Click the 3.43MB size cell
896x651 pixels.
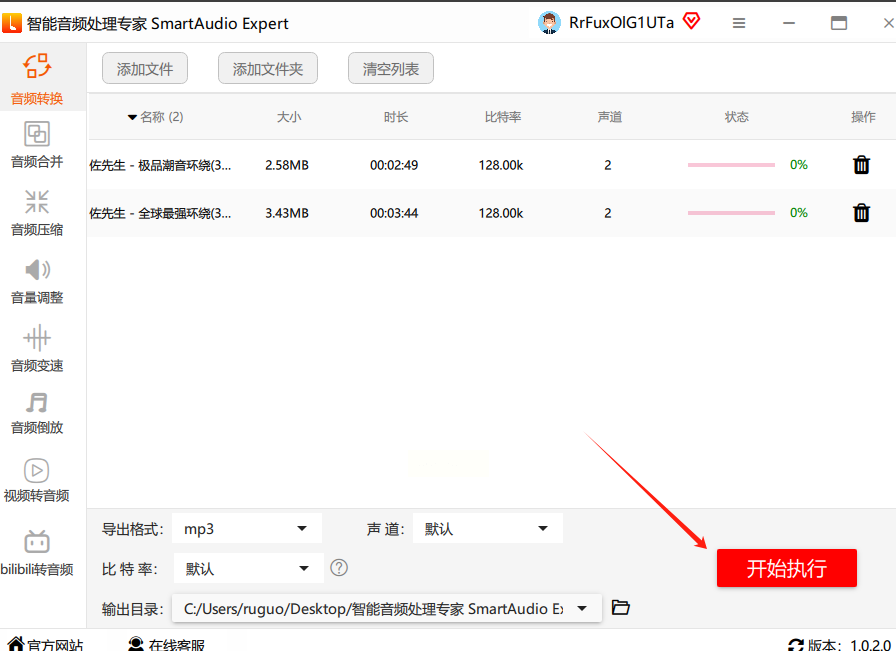[x=287, y=213]
